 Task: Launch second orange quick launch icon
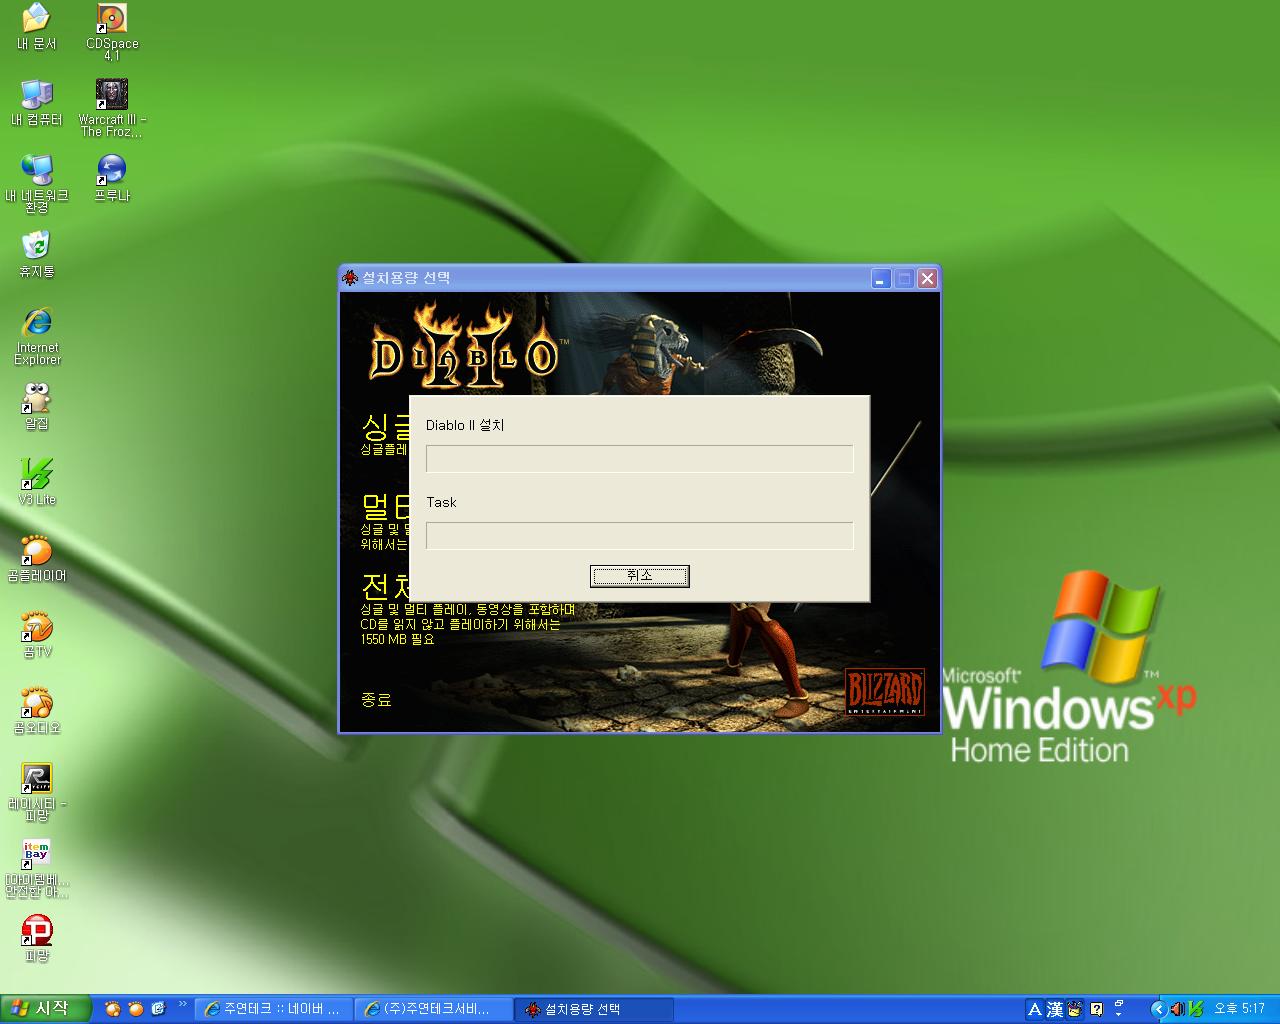pyautogui.click(x=136, y=1009)
